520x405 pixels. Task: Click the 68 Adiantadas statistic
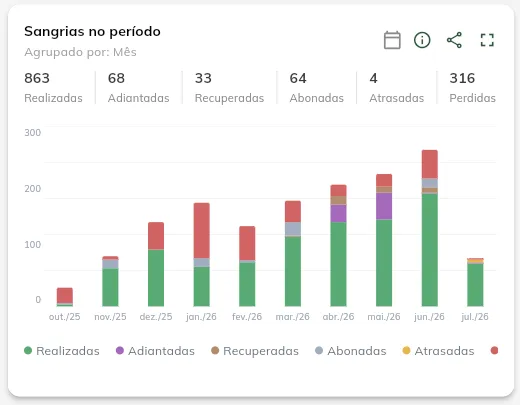[x=139, y=88]
